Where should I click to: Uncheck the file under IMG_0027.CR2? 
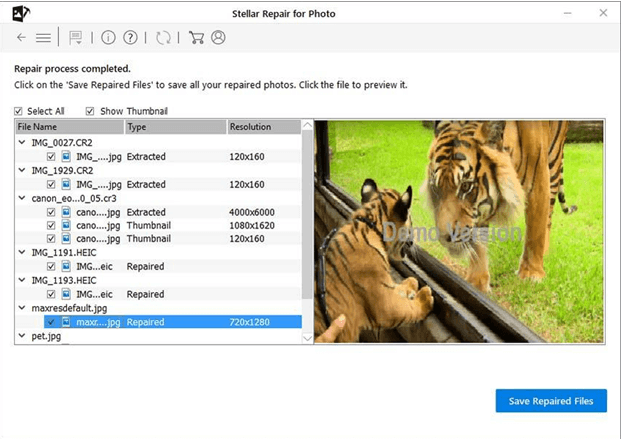pos(51,157)
